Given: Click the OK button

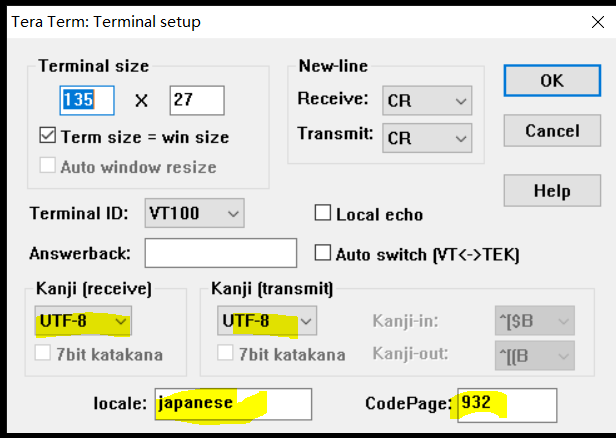Looking at the screenshot, I should (552, 81).
